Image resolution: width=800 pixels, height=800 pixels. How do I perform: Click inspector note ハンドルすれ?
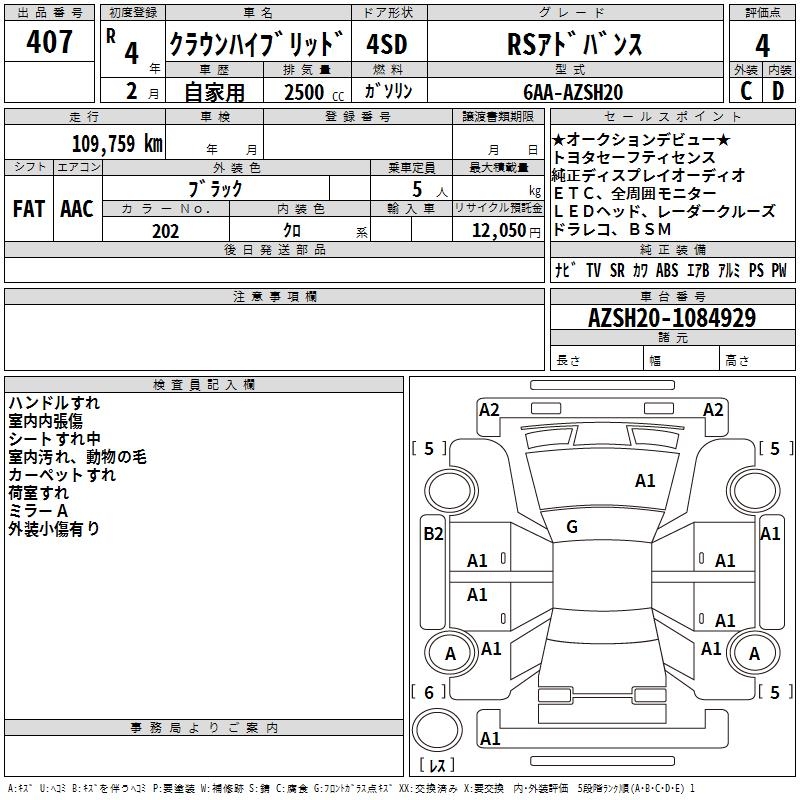point(54,403)
